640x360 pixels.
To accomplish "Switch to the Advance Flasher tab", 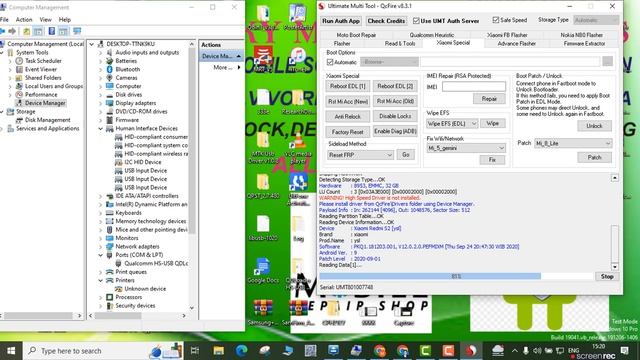I will tap(516, 43).
